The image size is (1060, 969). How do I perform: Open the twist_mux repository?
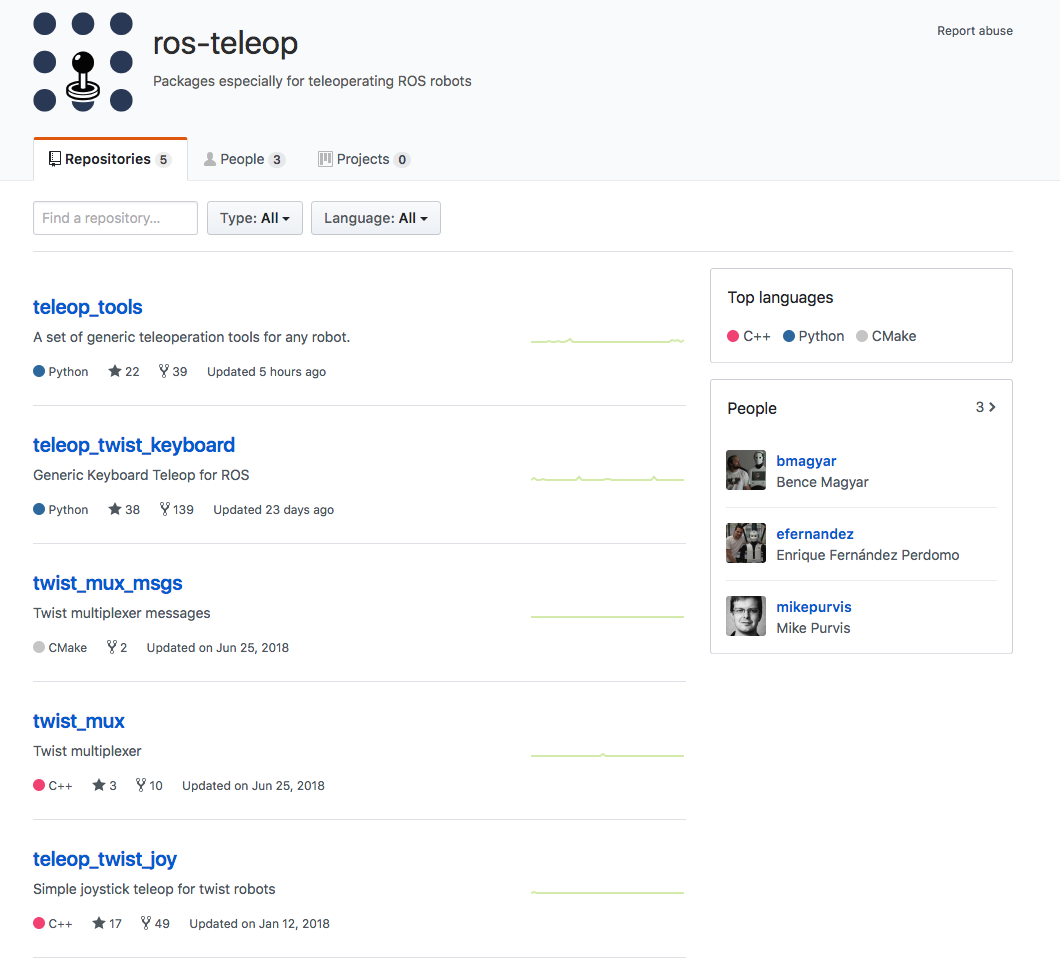pyautogui.click(x=78, y=721)
